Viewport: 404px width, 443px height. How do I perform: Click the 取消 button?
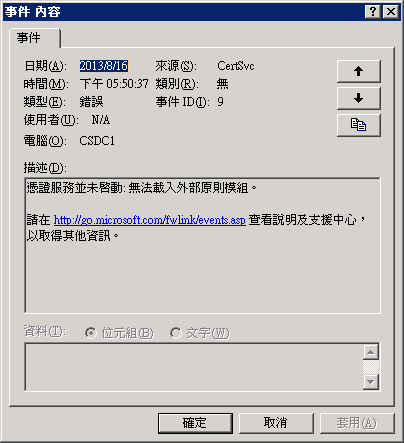click(x=276, y=423)
